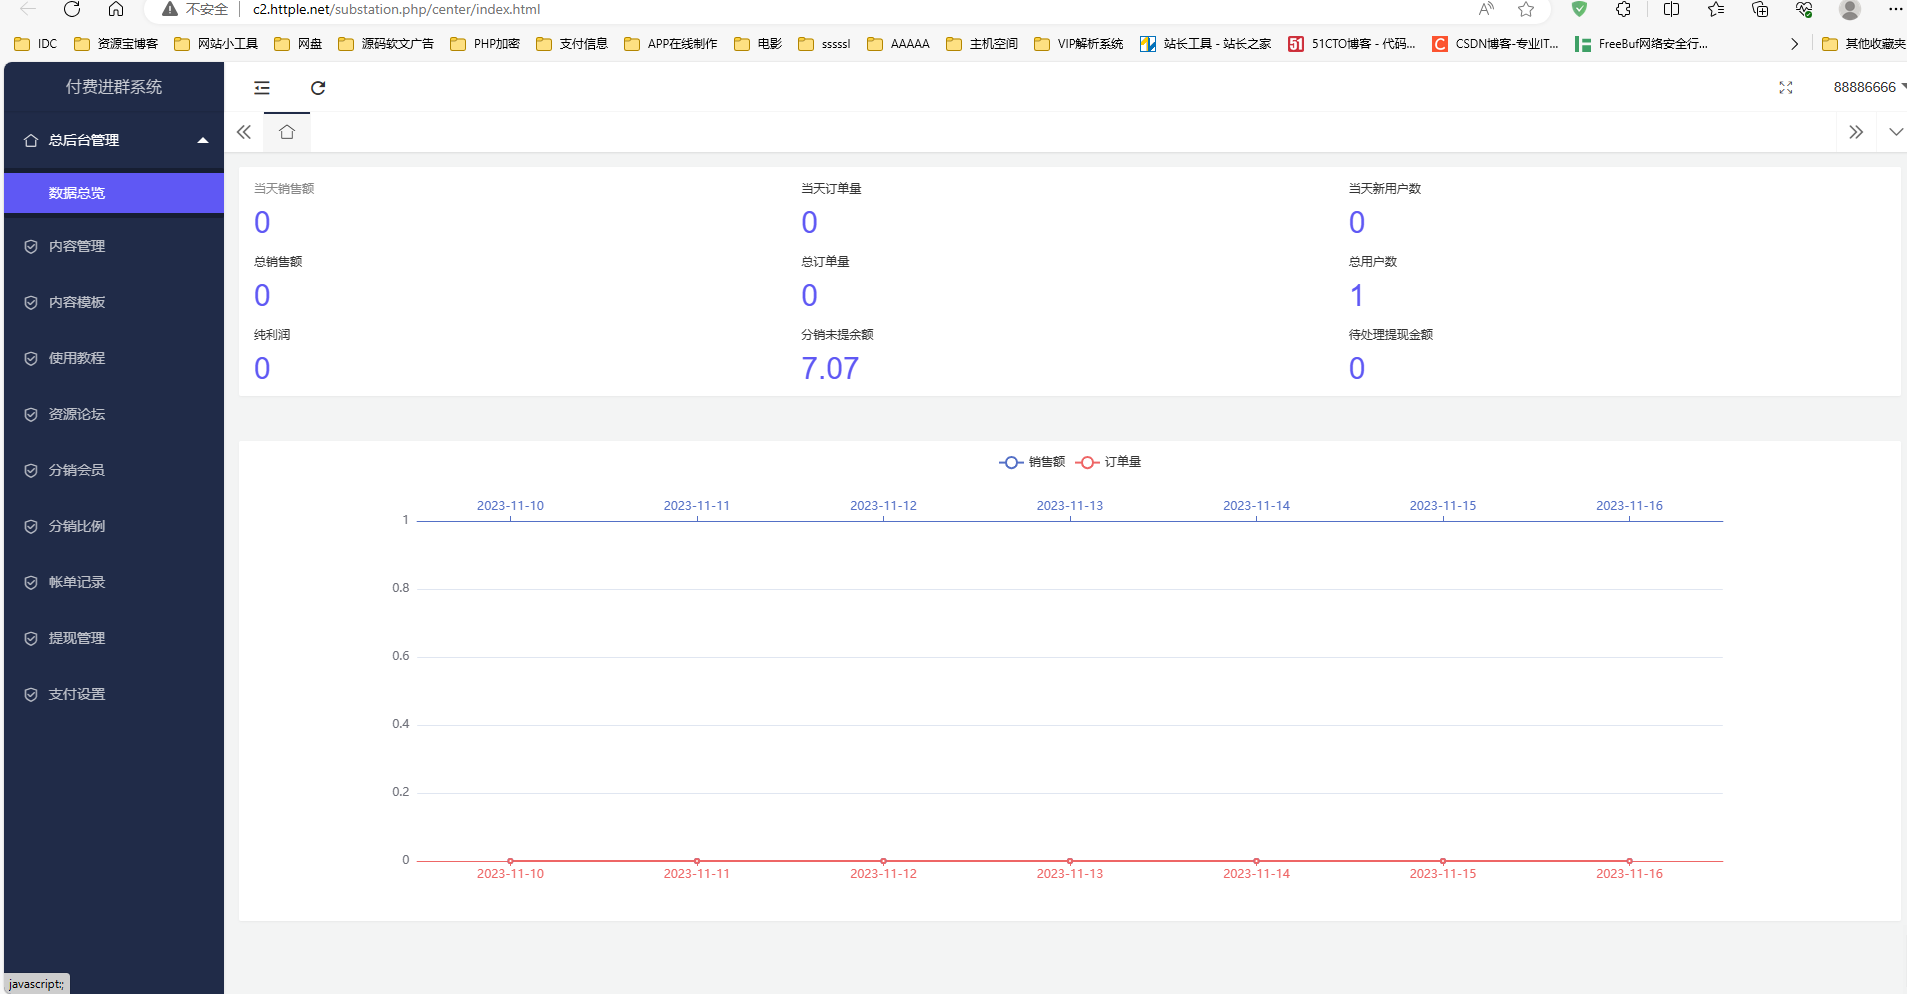Click the 2023-11-16 data point on the chart
1907x994 pixels.
point(1629,861)
